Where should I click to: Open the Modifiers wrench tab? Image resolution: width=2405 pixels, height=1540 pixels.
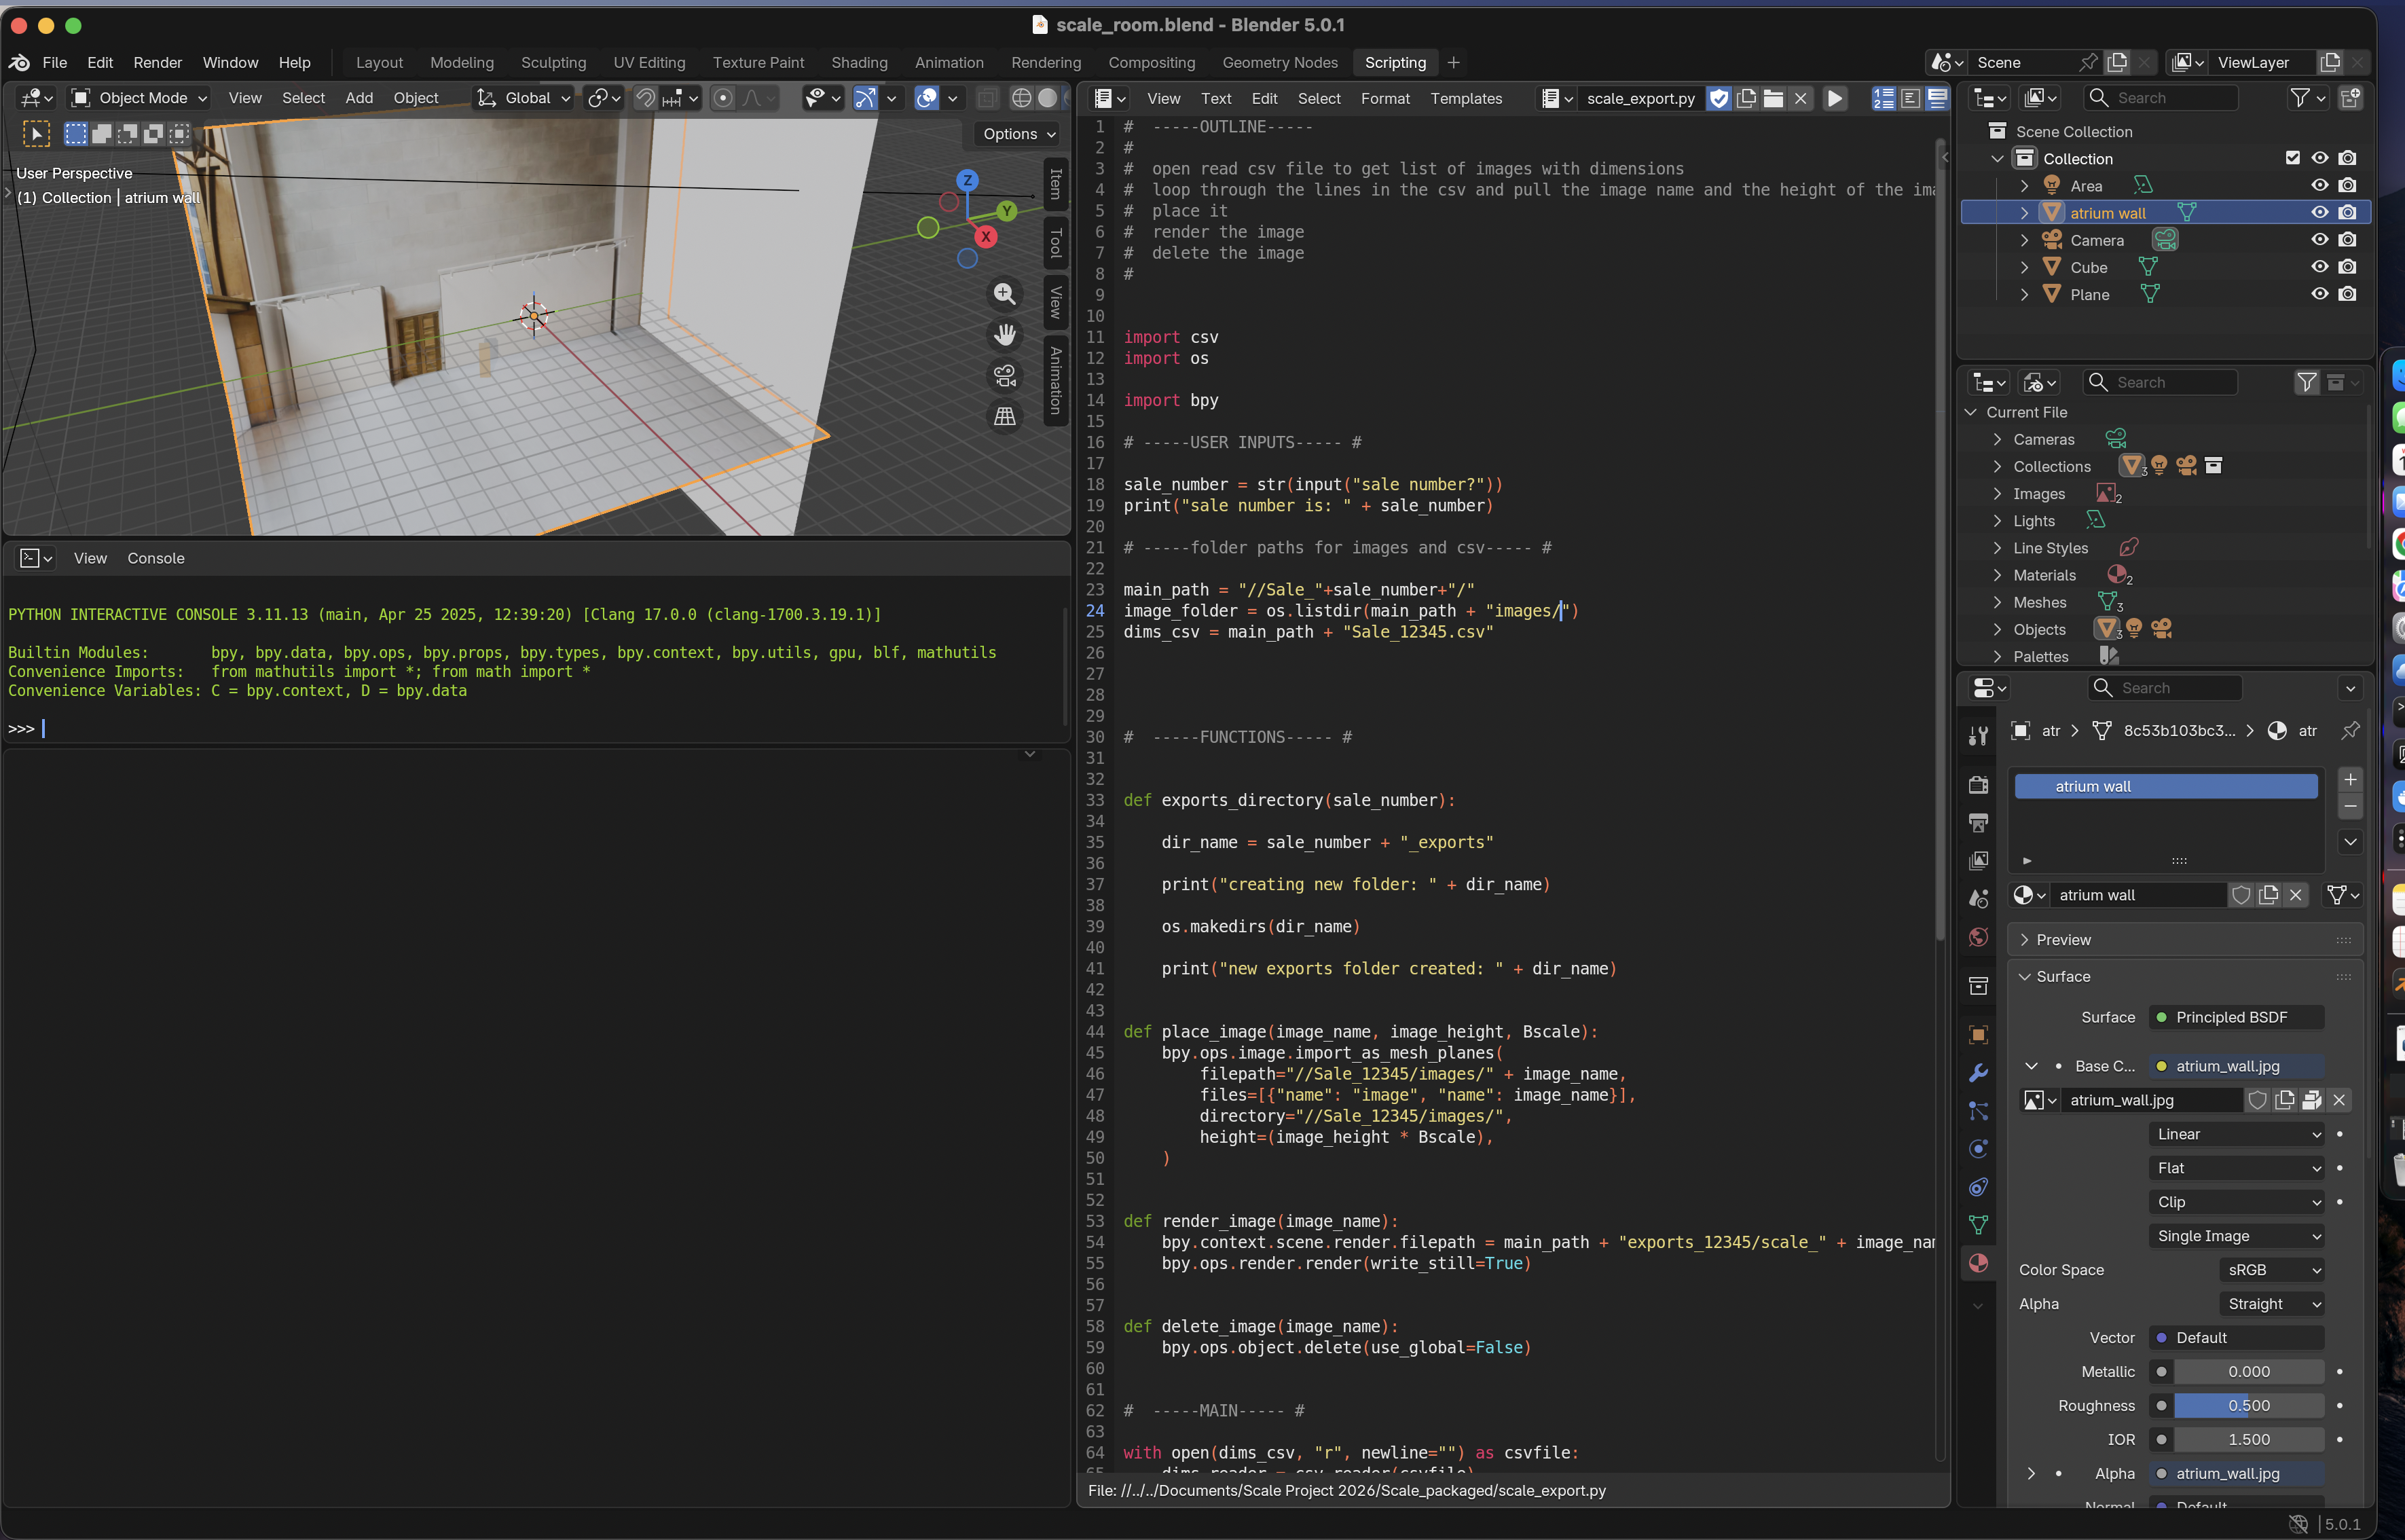[1978, 1073]
